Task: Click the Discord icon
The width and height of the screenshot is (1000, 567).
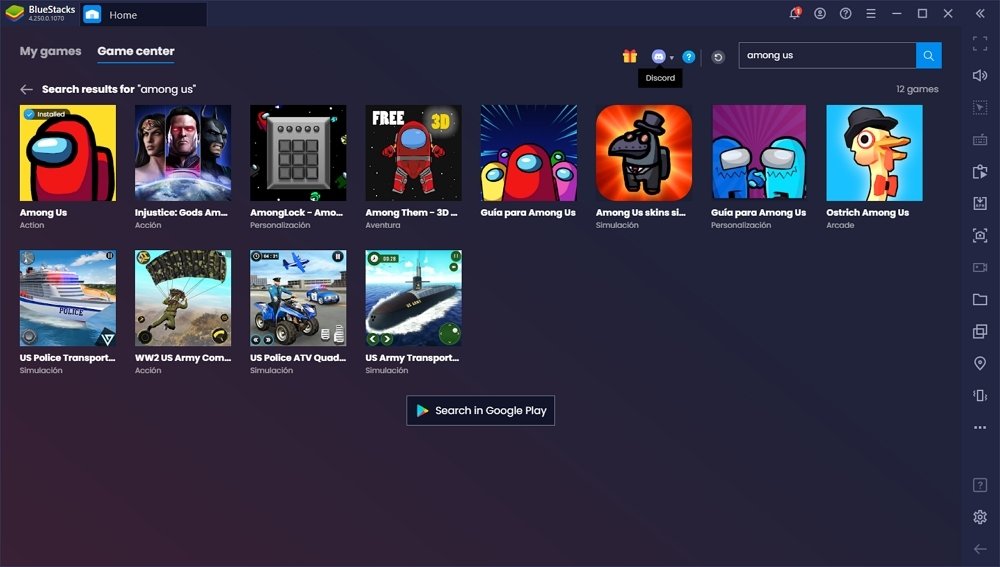Action: tap(659, 56)
